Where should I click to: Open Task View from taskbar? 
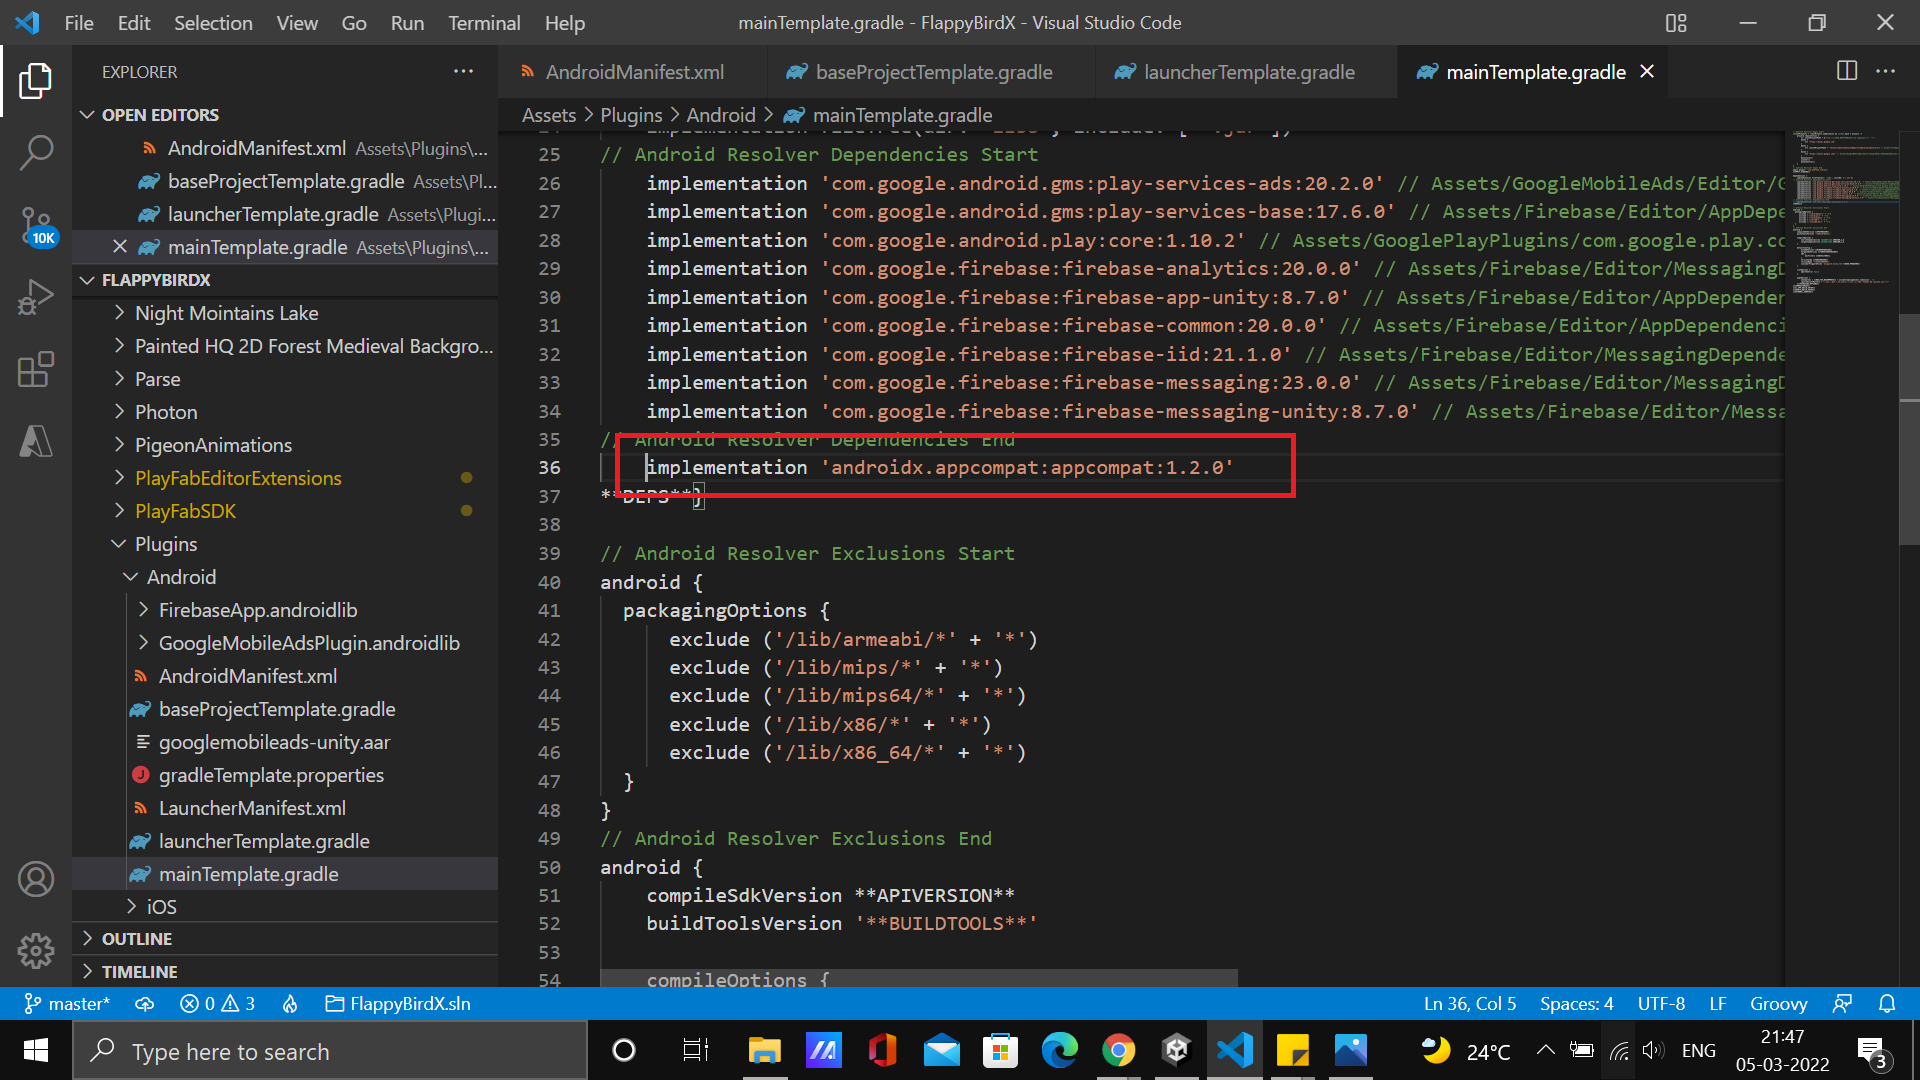pyautogui.click(x=695, y=1050)
